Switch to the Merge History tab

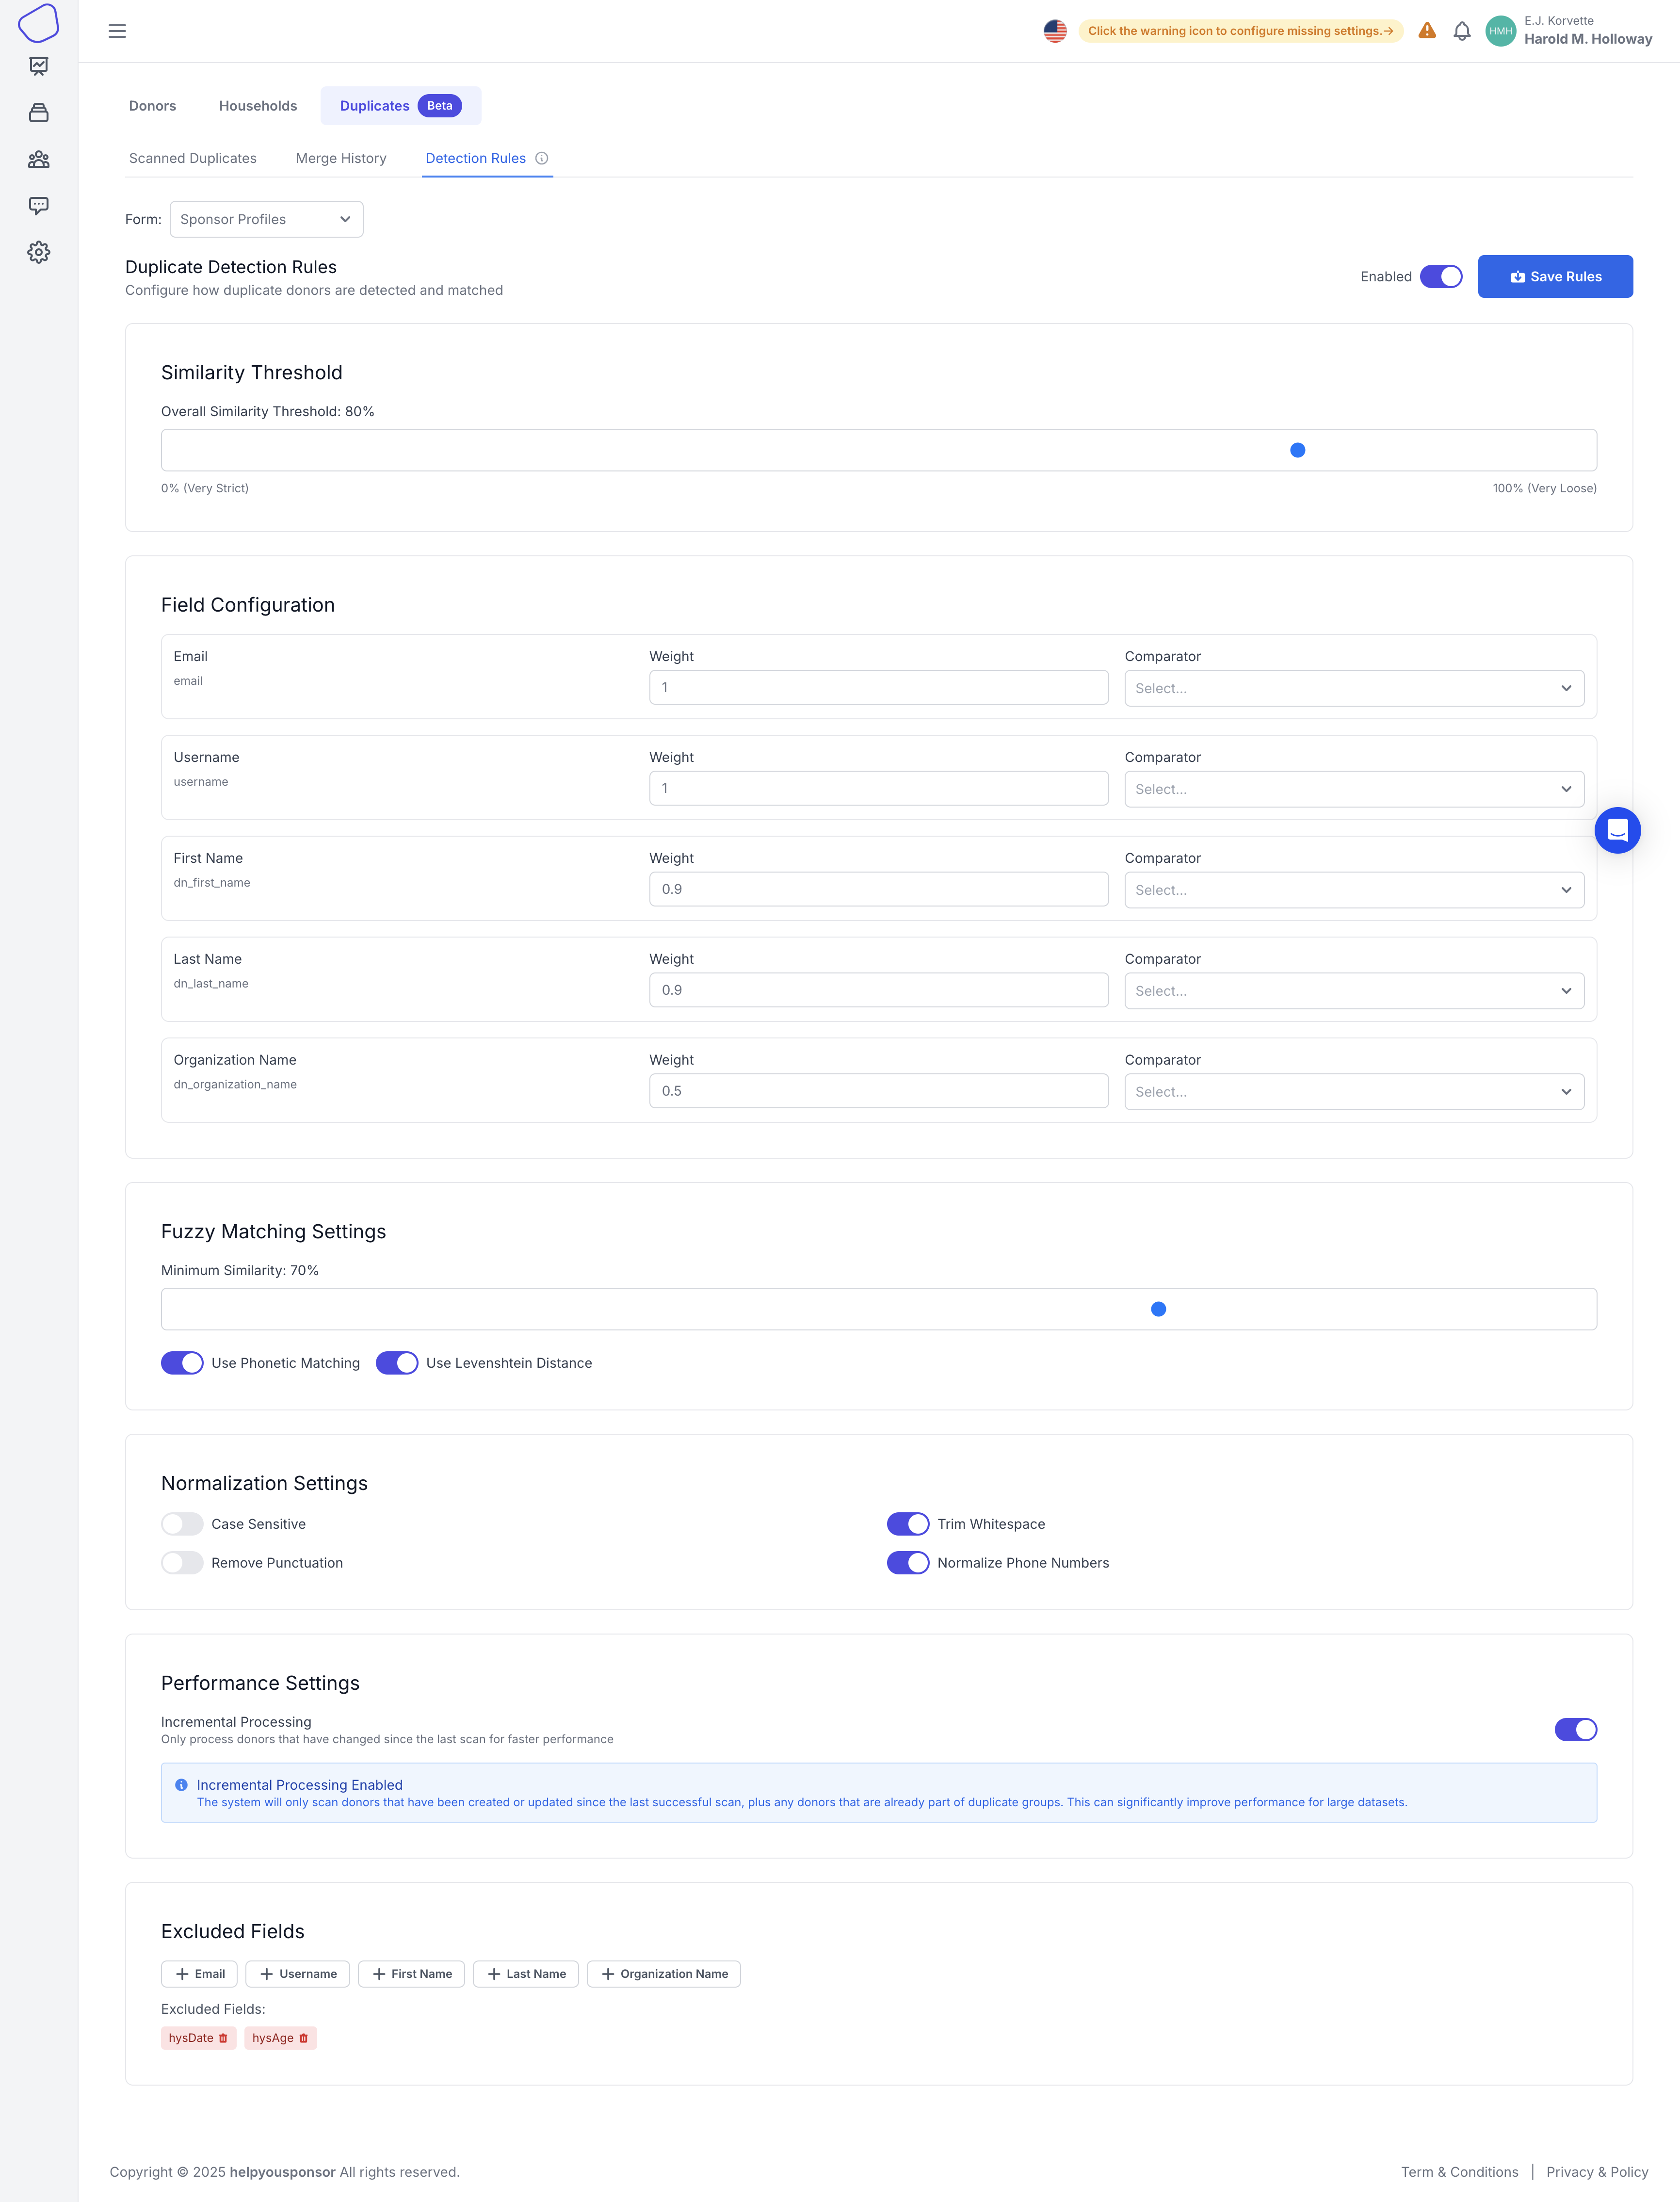341,158
